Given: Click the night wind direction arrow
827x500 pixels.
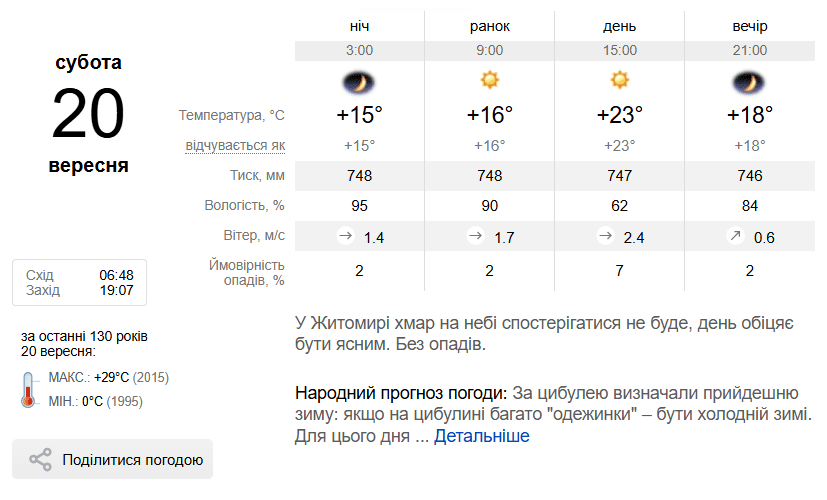Looking at the screenshot, I should (346, 236).
